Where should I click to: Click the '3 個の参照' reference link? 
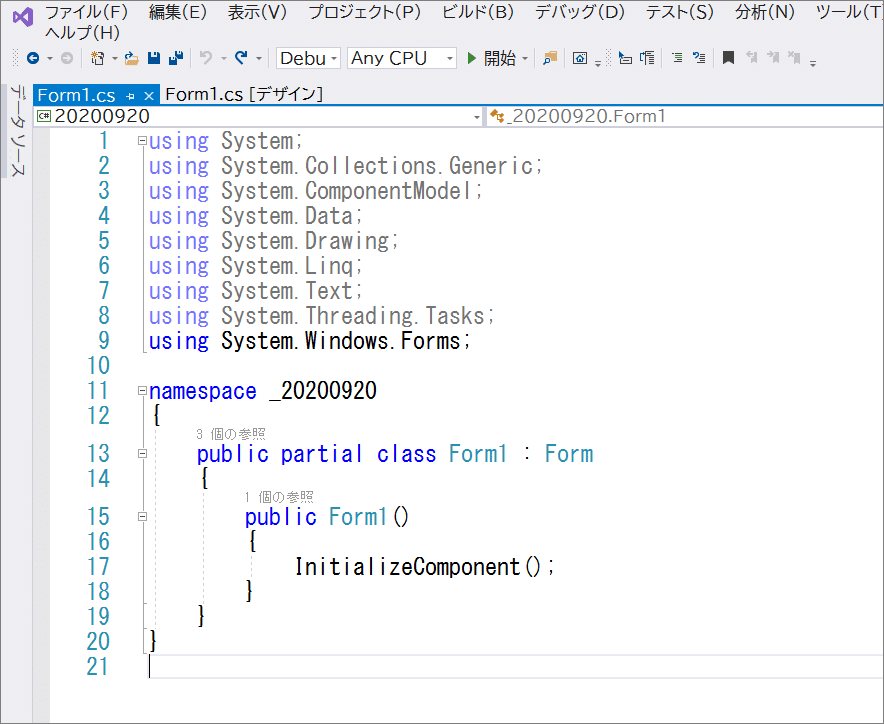point(231,434)
